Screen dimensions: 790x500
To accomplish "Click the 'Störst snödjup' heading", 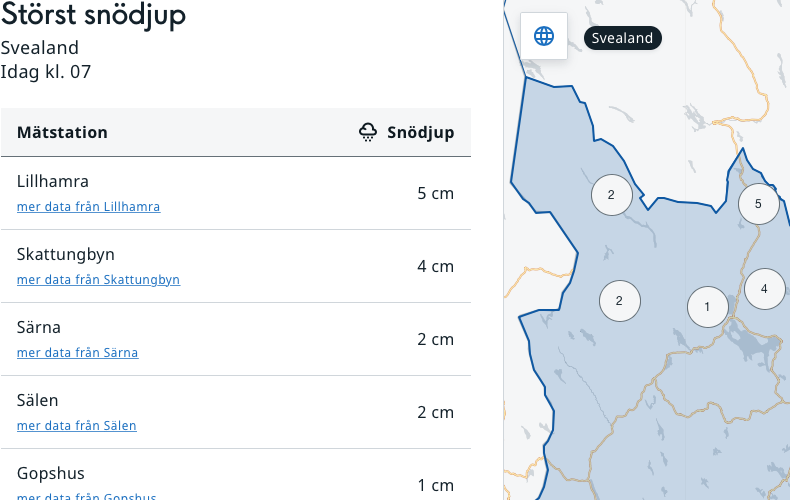I will (x=93, y=15).
